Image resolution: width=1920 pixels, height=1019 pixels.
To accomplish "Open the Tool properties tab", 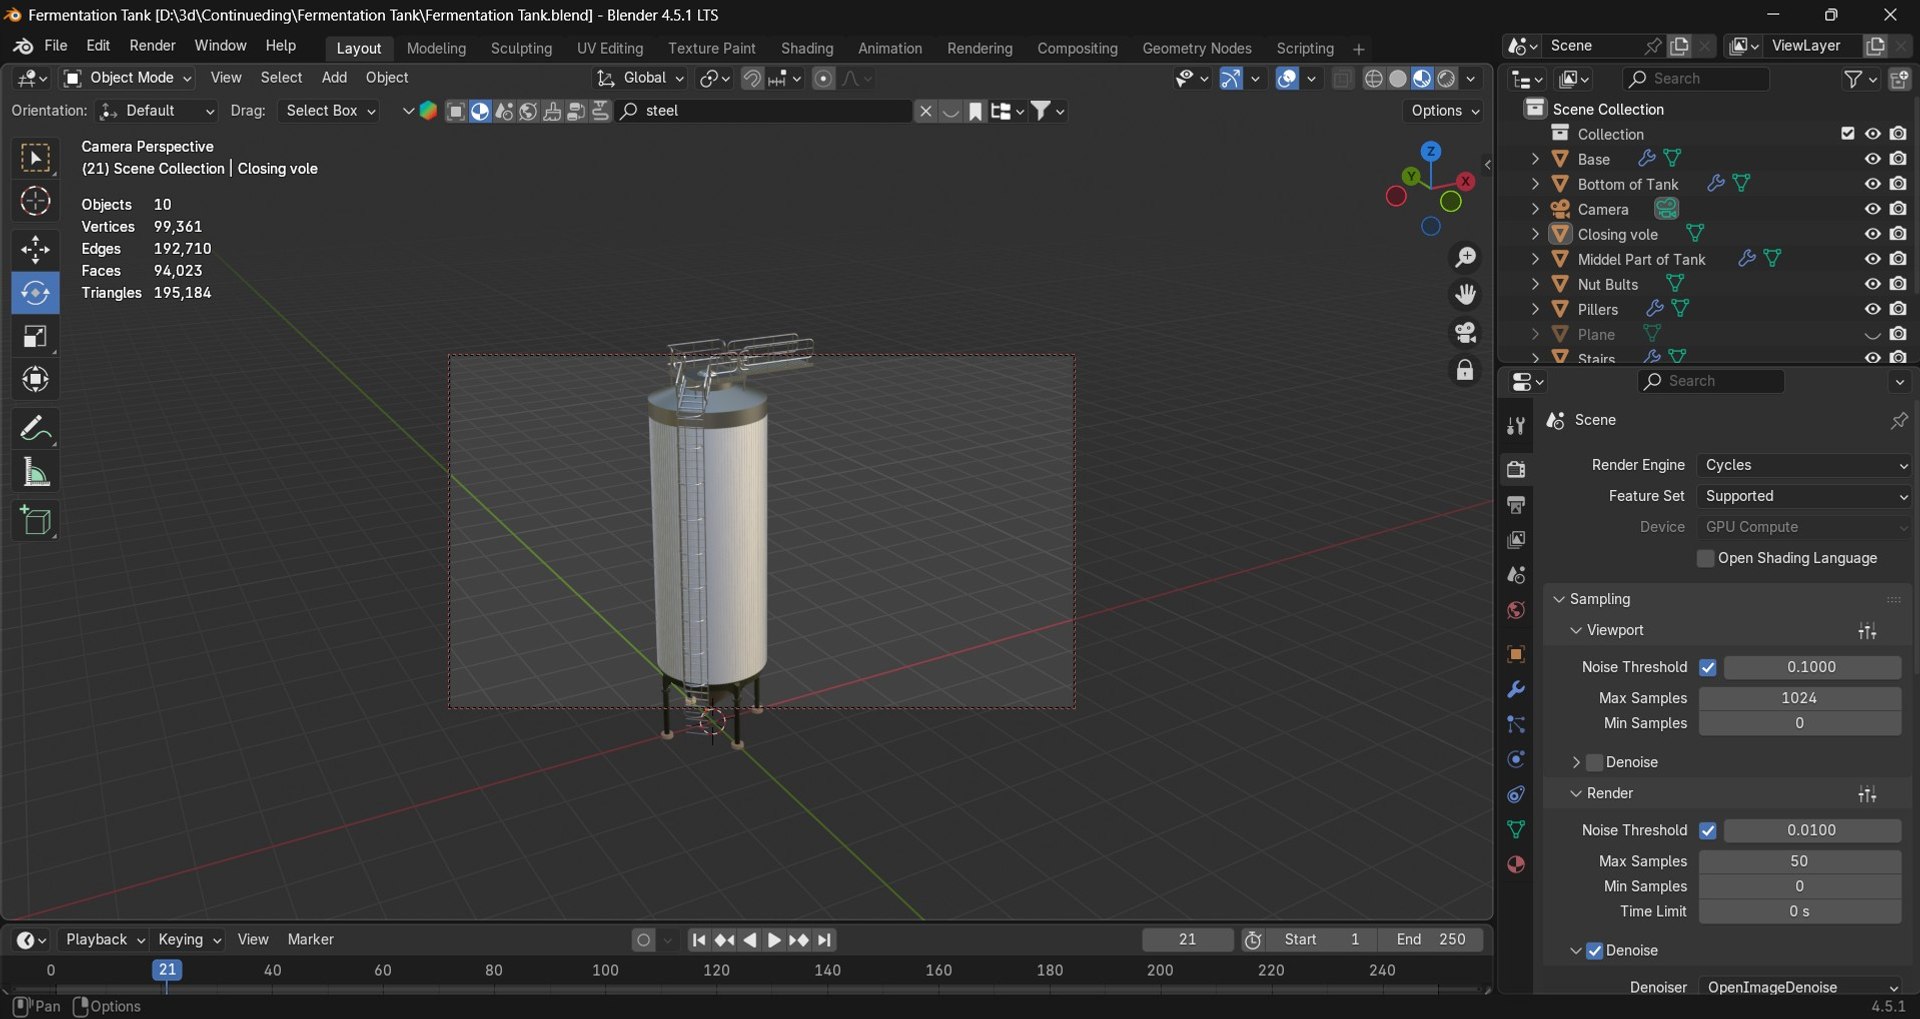I will [1516, 426].
